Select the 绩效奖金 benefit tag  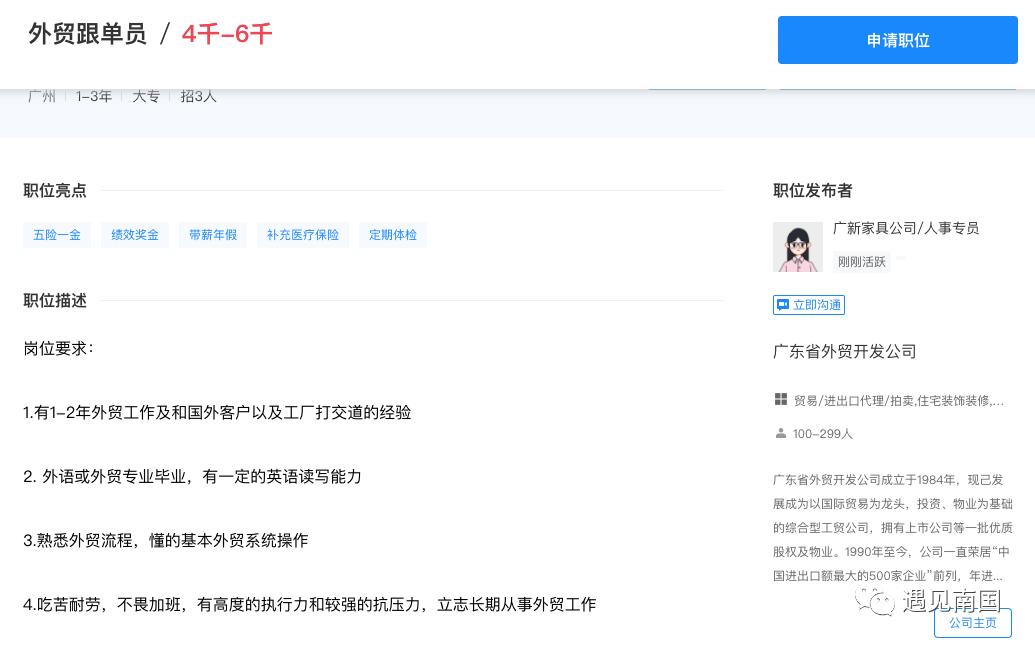pyautogui.click(x=135, y=234)
